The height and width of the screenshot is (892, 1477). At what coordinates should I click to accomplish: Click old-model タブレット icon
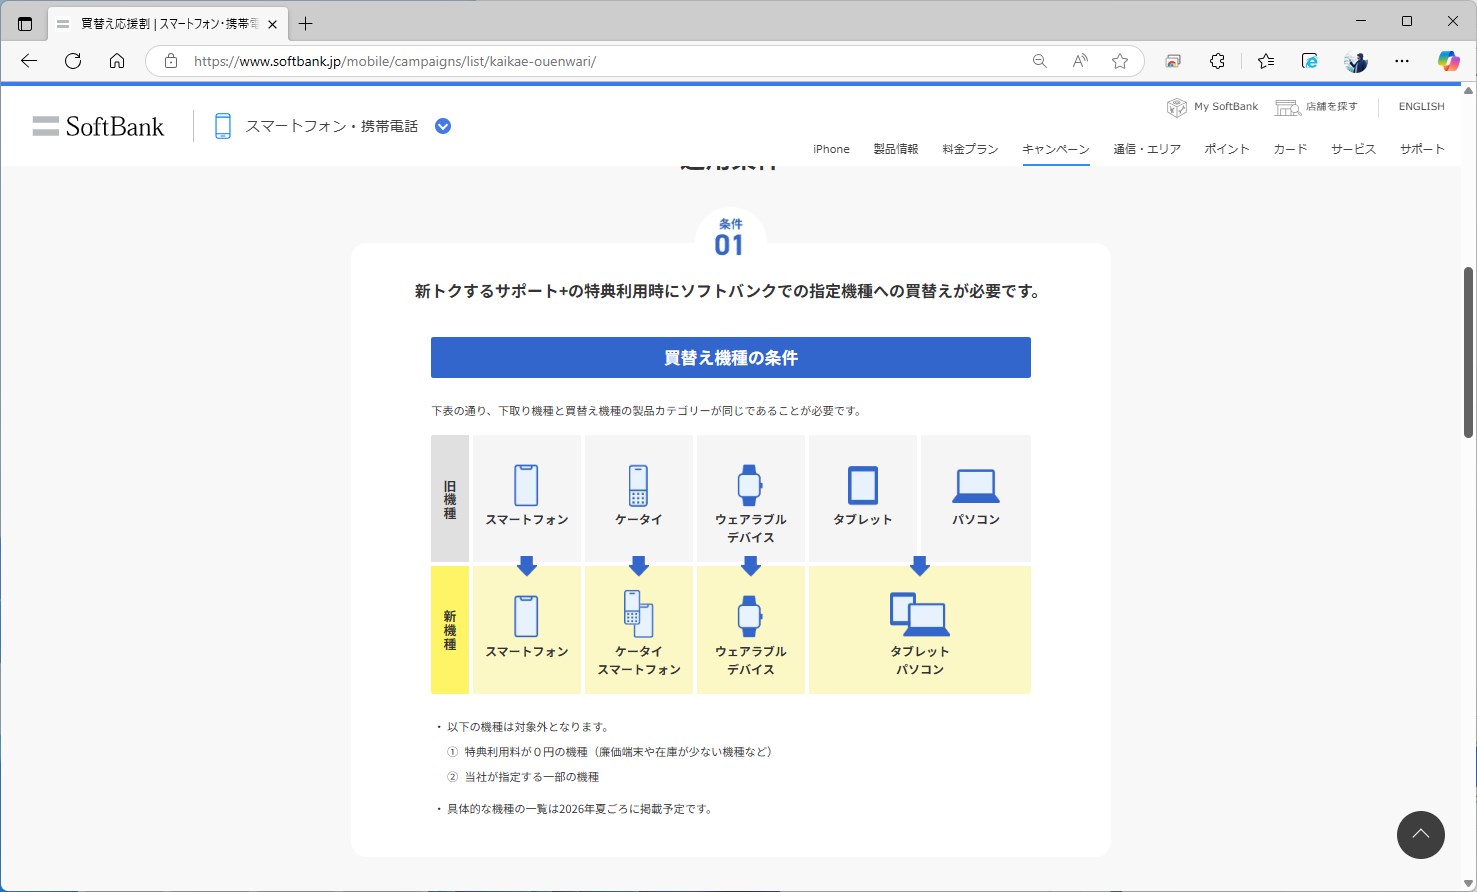pyautogui.click(x=863, y=485)
